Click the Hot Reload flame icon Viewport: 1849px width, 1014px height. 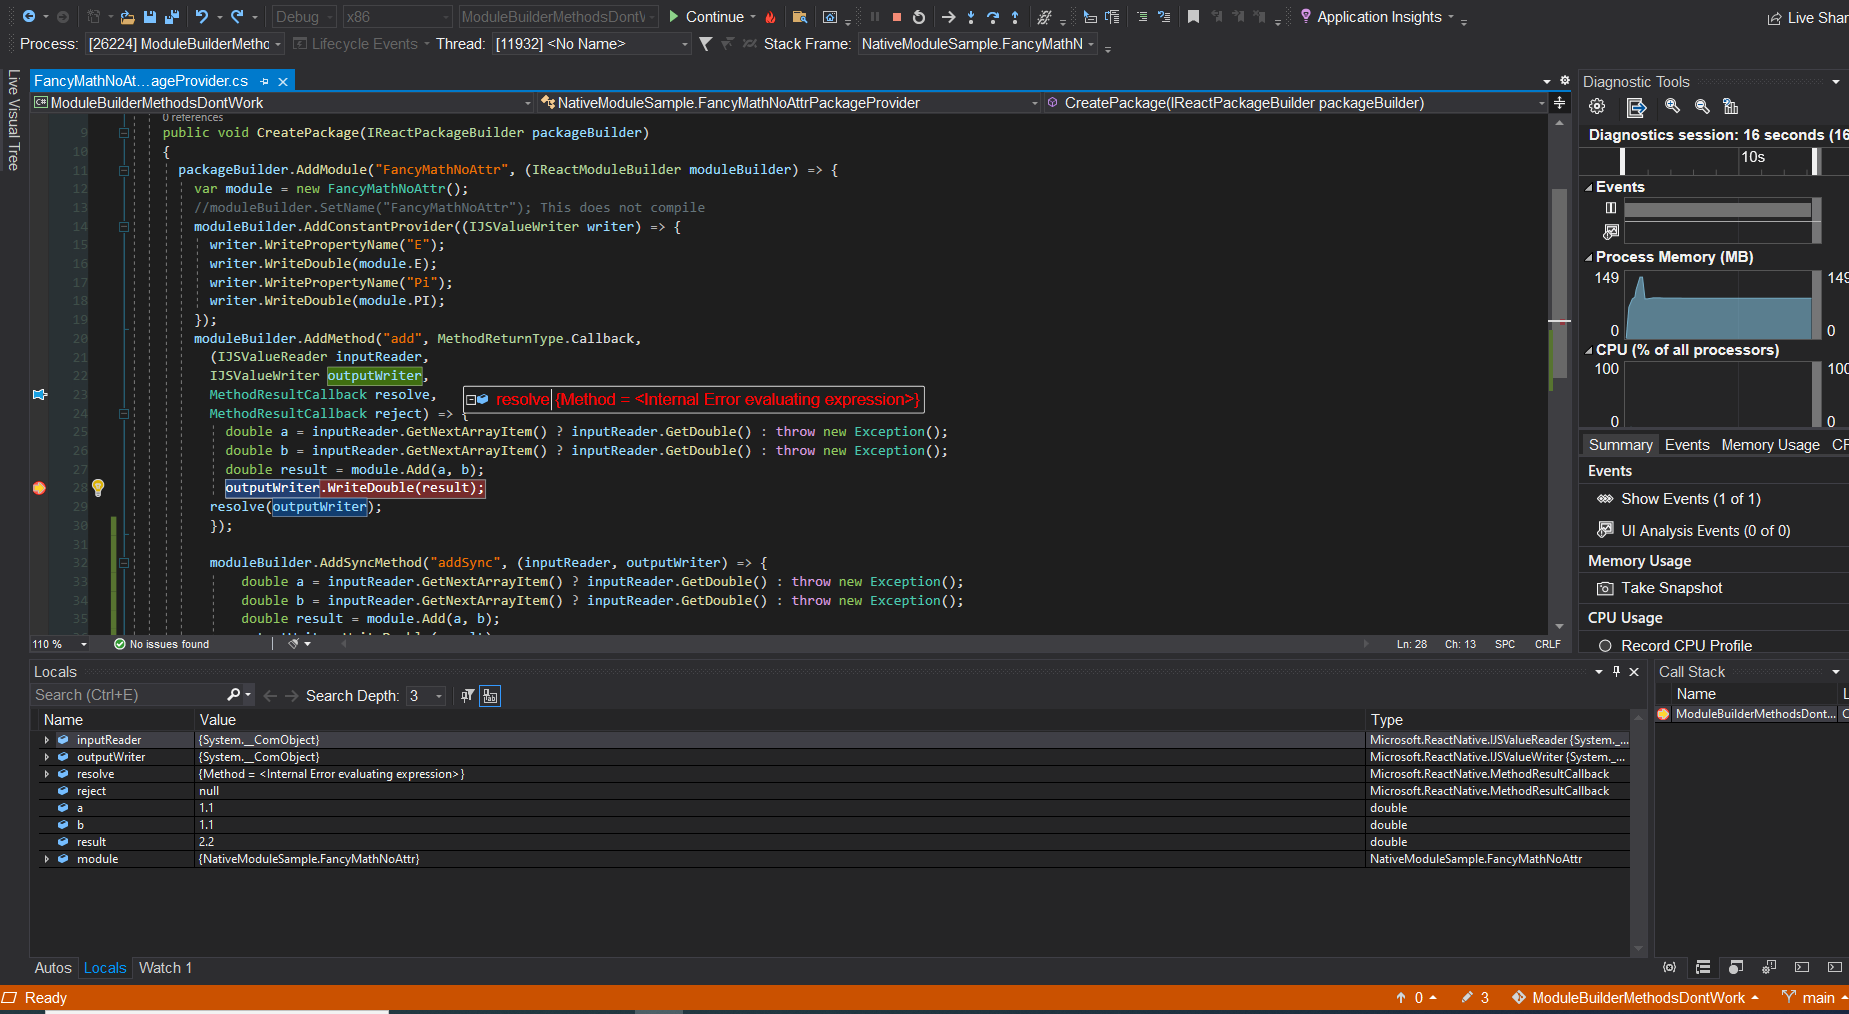pyautogui.click(x=772, y=16)
